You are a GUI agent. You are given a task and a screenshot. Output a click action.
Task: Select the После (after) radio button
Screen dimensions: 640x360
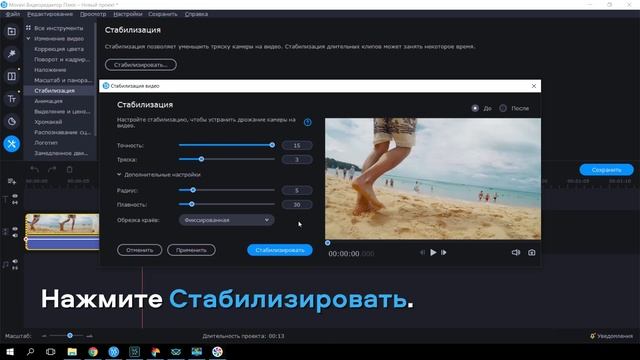tap(503, 108)
